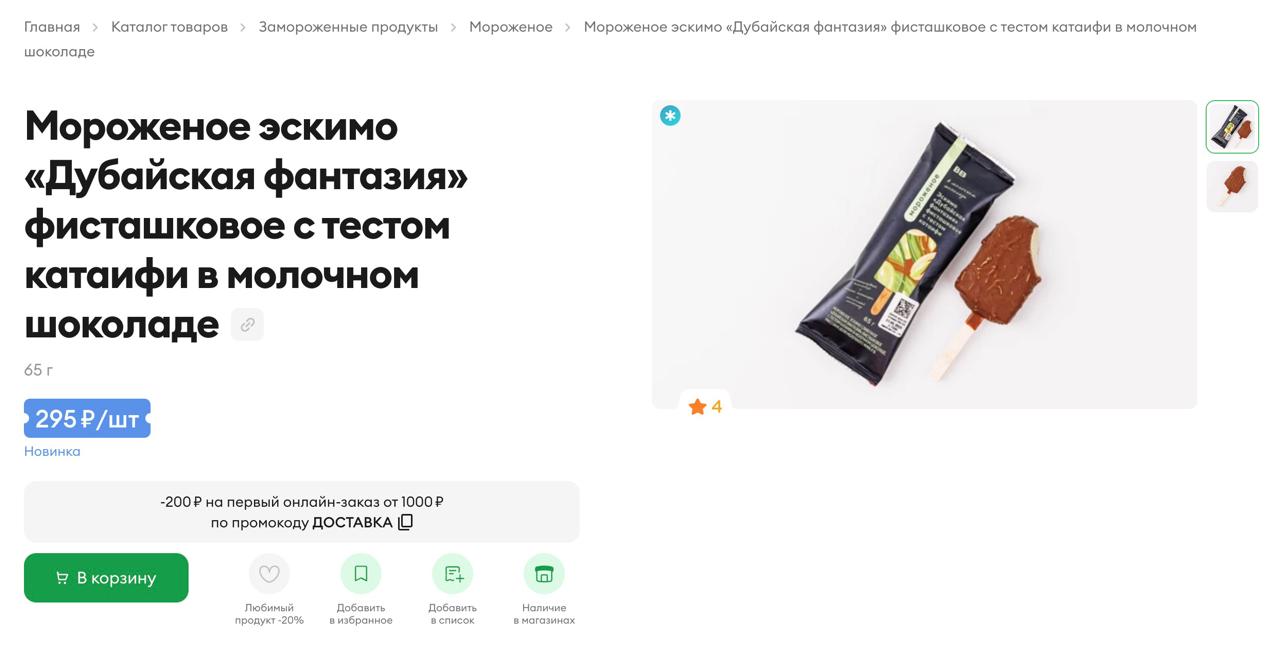Add item with В корзину button
This screenshot has height=646, width=1280.
click(106, 578)
